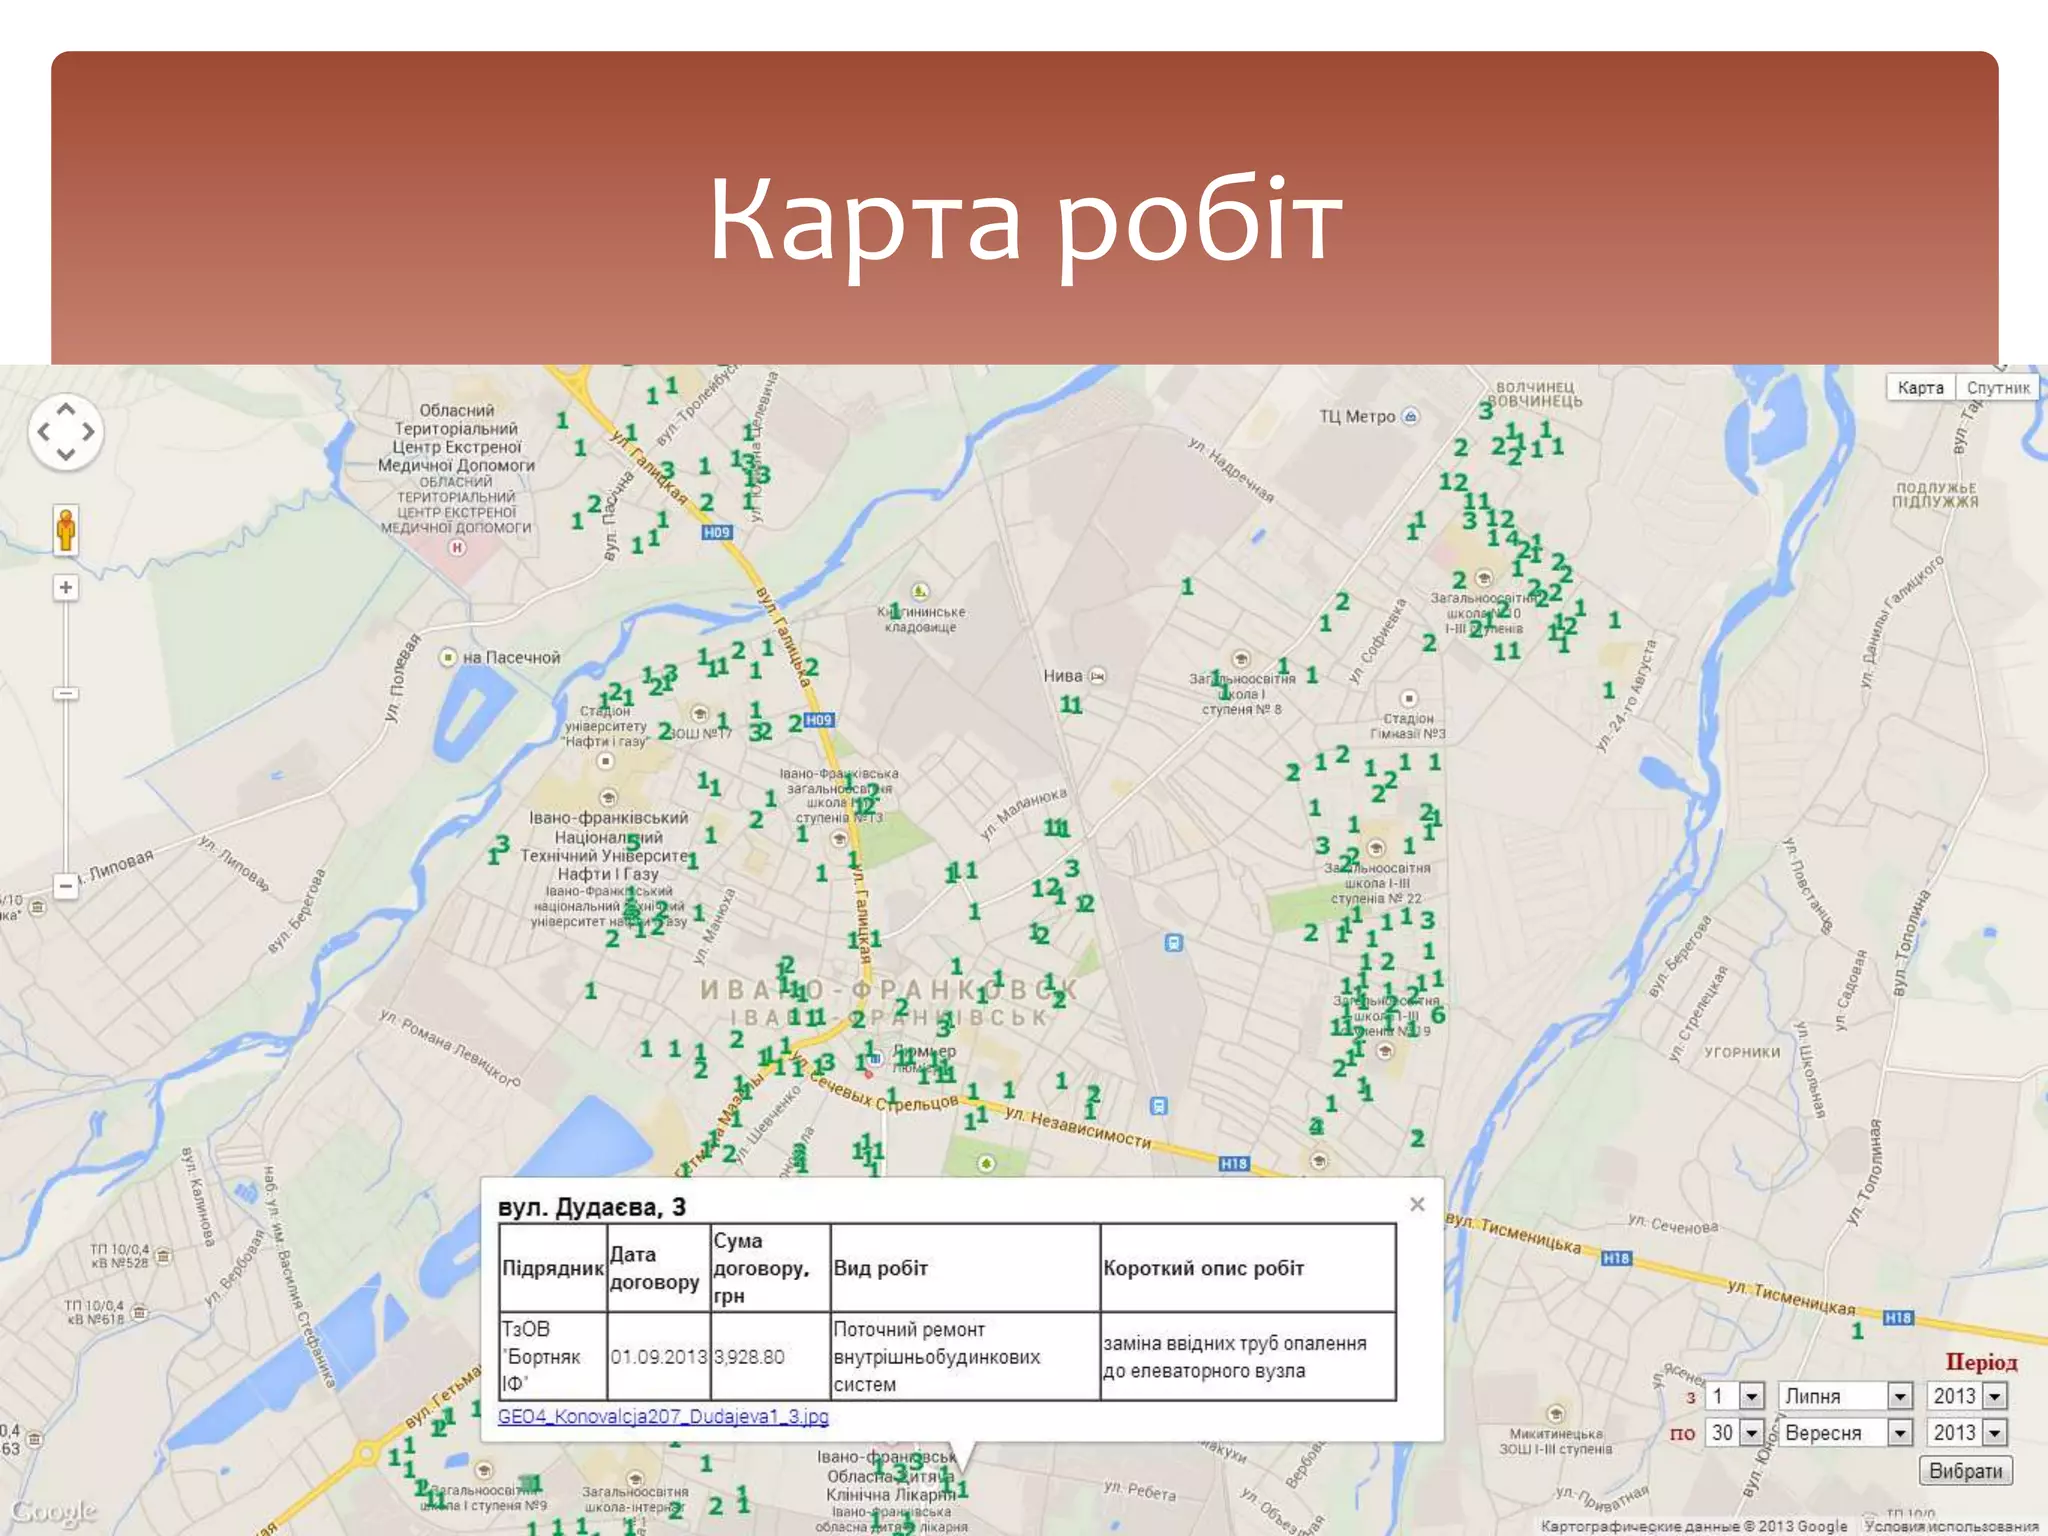The image size is (2048, 1536).
Task: Click the hospital H marker icon
Action: pyautogui.click(x=457, y=547)
